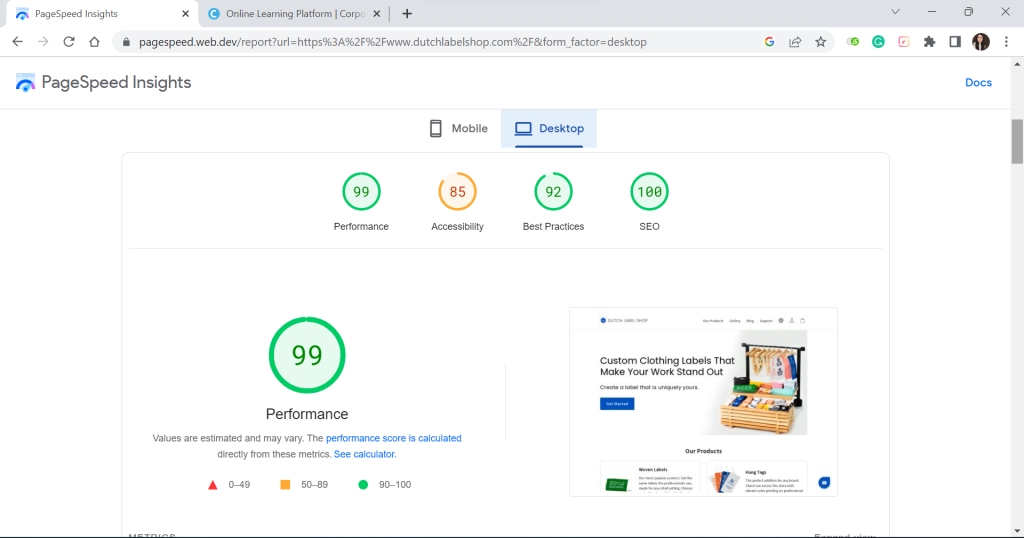Open the 'See calculator' link

click(364, 454)
